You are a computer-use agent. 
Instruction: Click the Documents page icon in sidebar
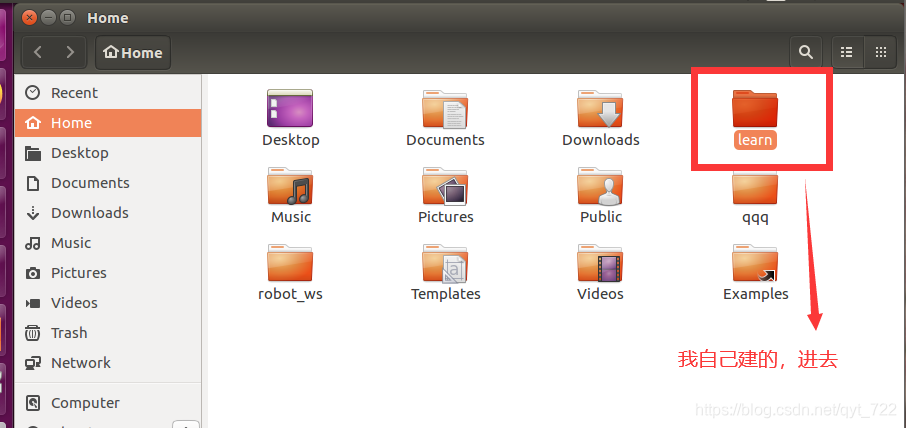pyautogui.click(x=33, y=183)
